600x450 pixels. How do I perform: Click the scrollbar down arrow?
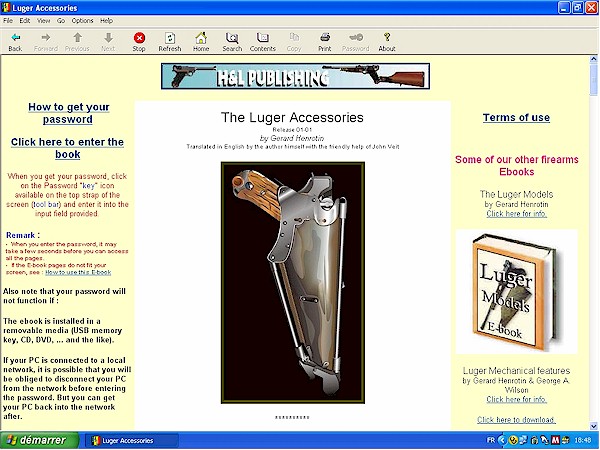593,426
